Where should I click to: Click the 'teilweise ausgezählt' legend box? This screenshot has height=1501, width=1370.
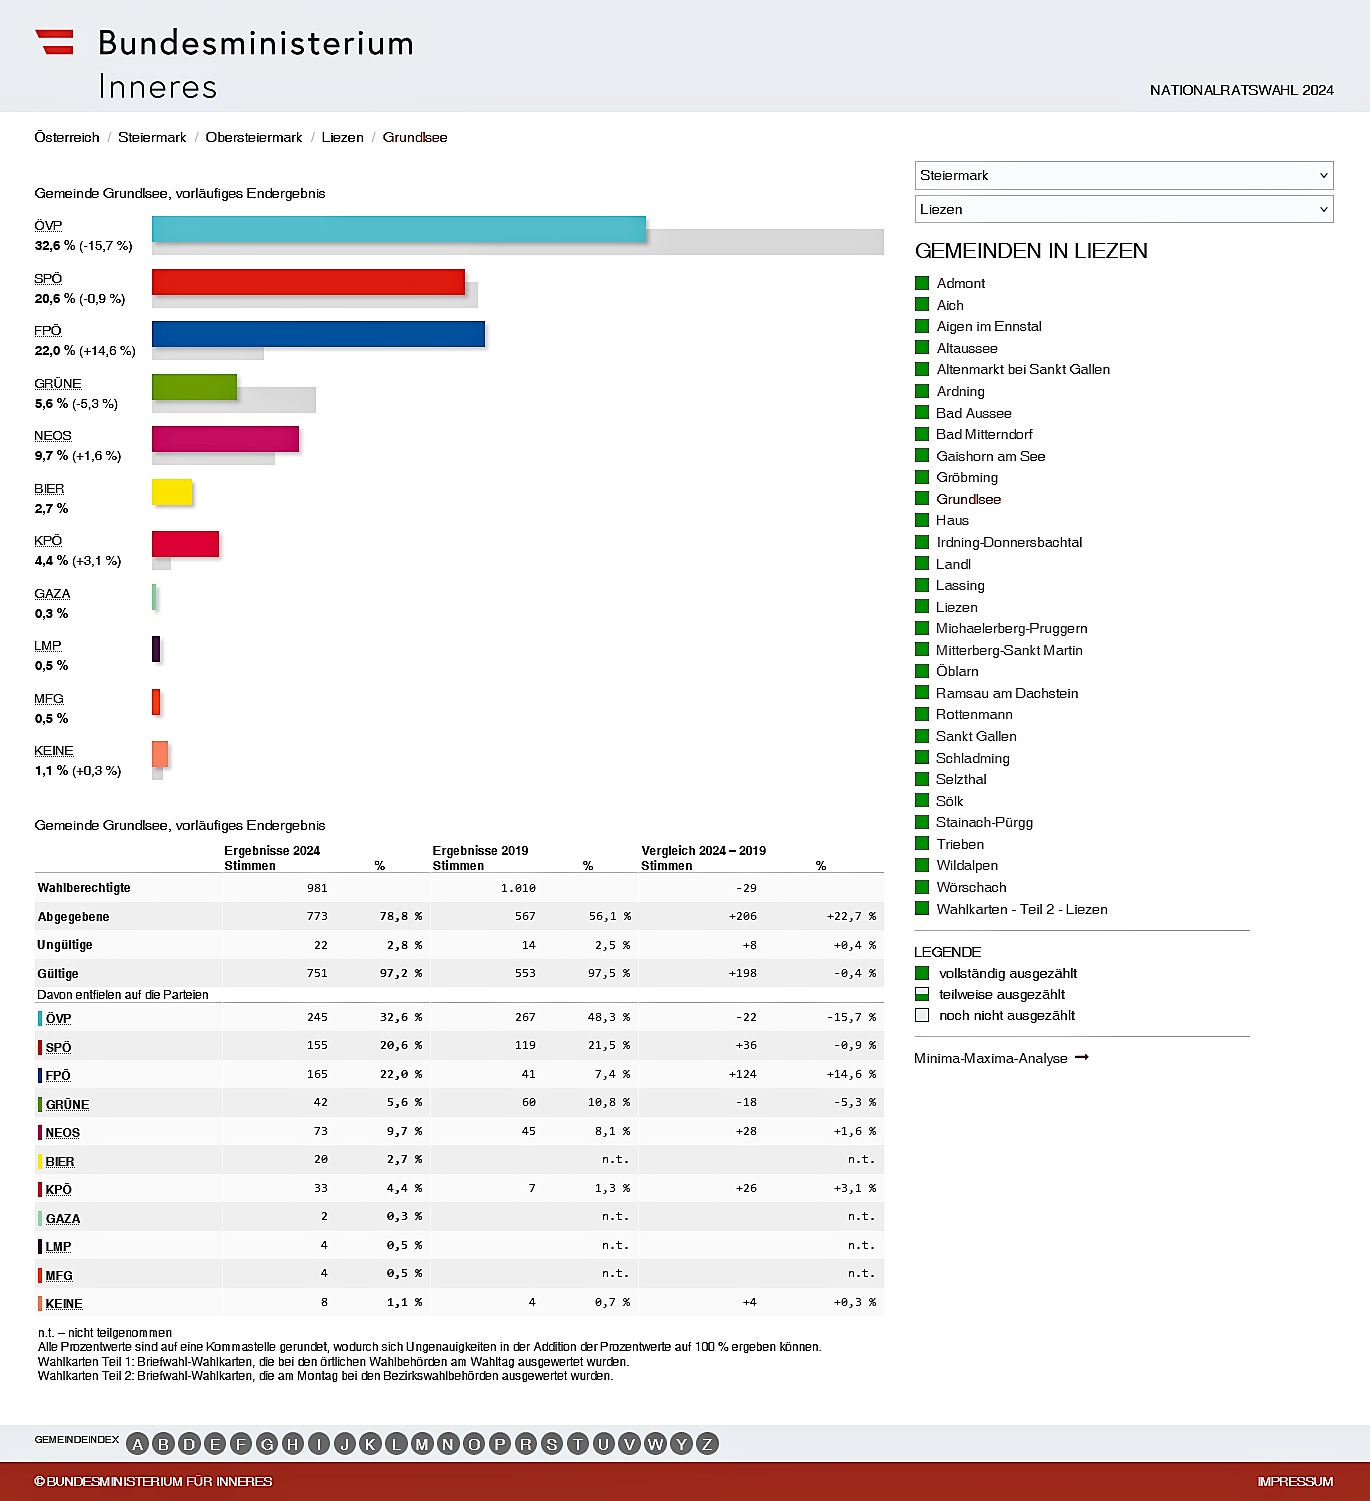coord(922,994)
